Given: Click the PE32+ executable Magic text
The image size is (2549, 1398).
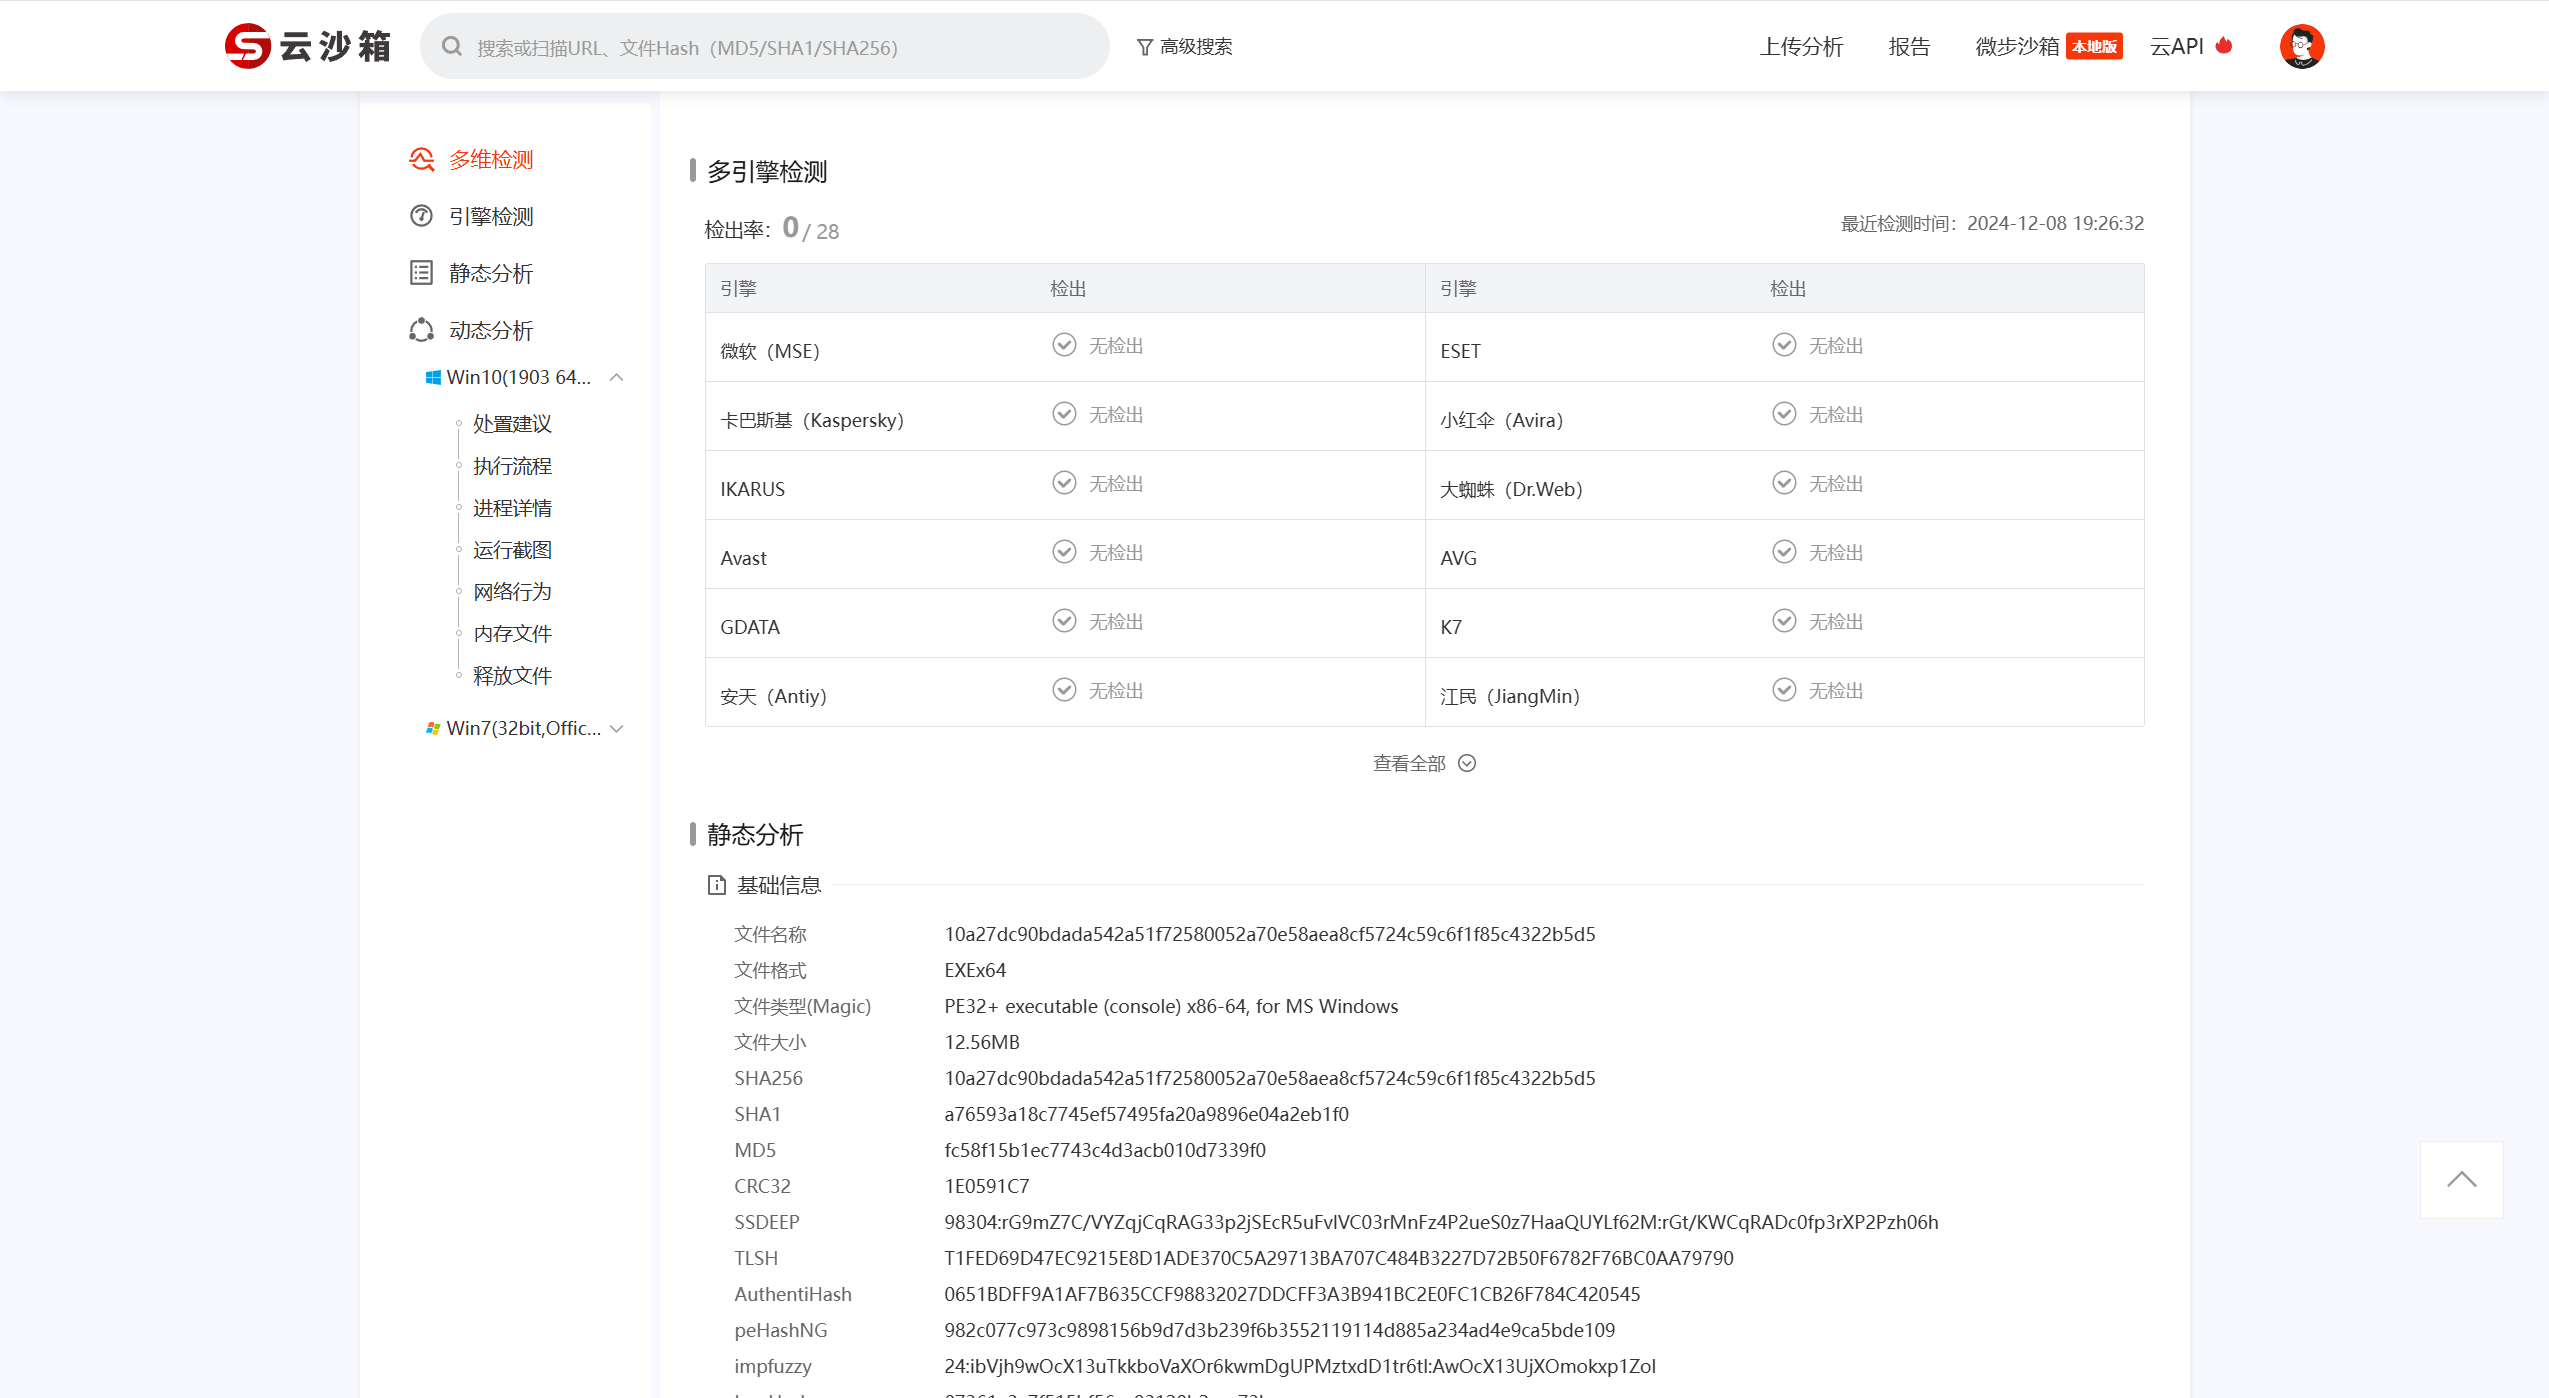Looking at the screenshot, I should coord(1171,1007).
